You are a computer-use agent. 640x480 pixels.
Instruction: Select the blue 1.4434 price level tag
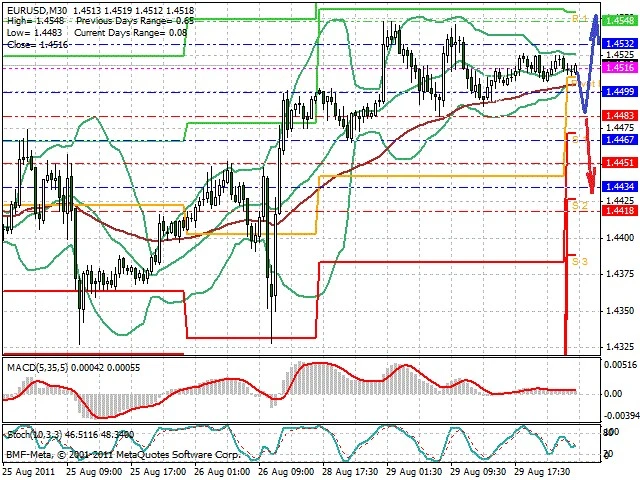[621, 187]
